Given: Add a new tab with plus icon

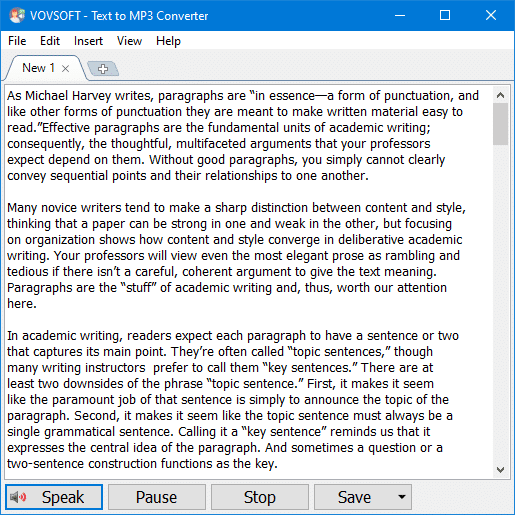Looking at the screenshot, I should tap(103, 69).
